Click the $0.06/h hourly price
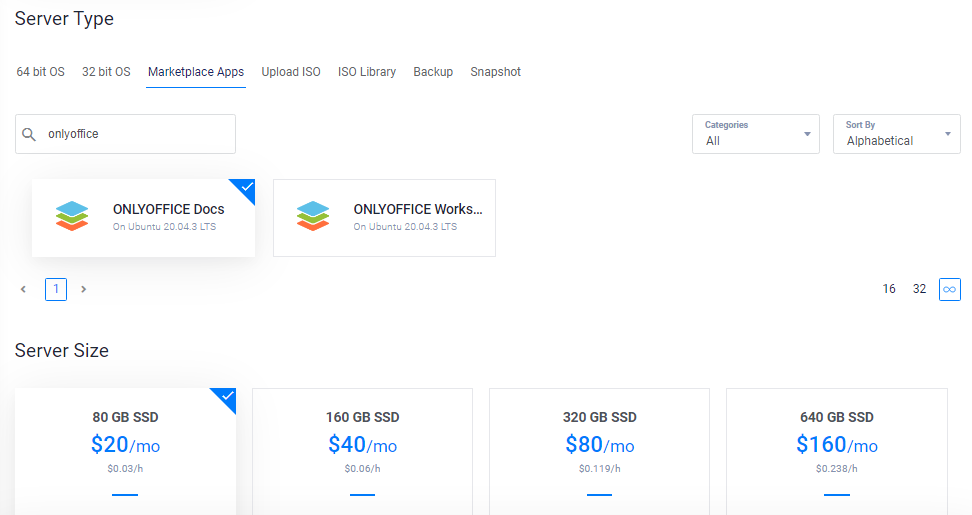Image resolution: width=972 pixels, height=515 pixels. pyautogui.click(x=363, y=469)
